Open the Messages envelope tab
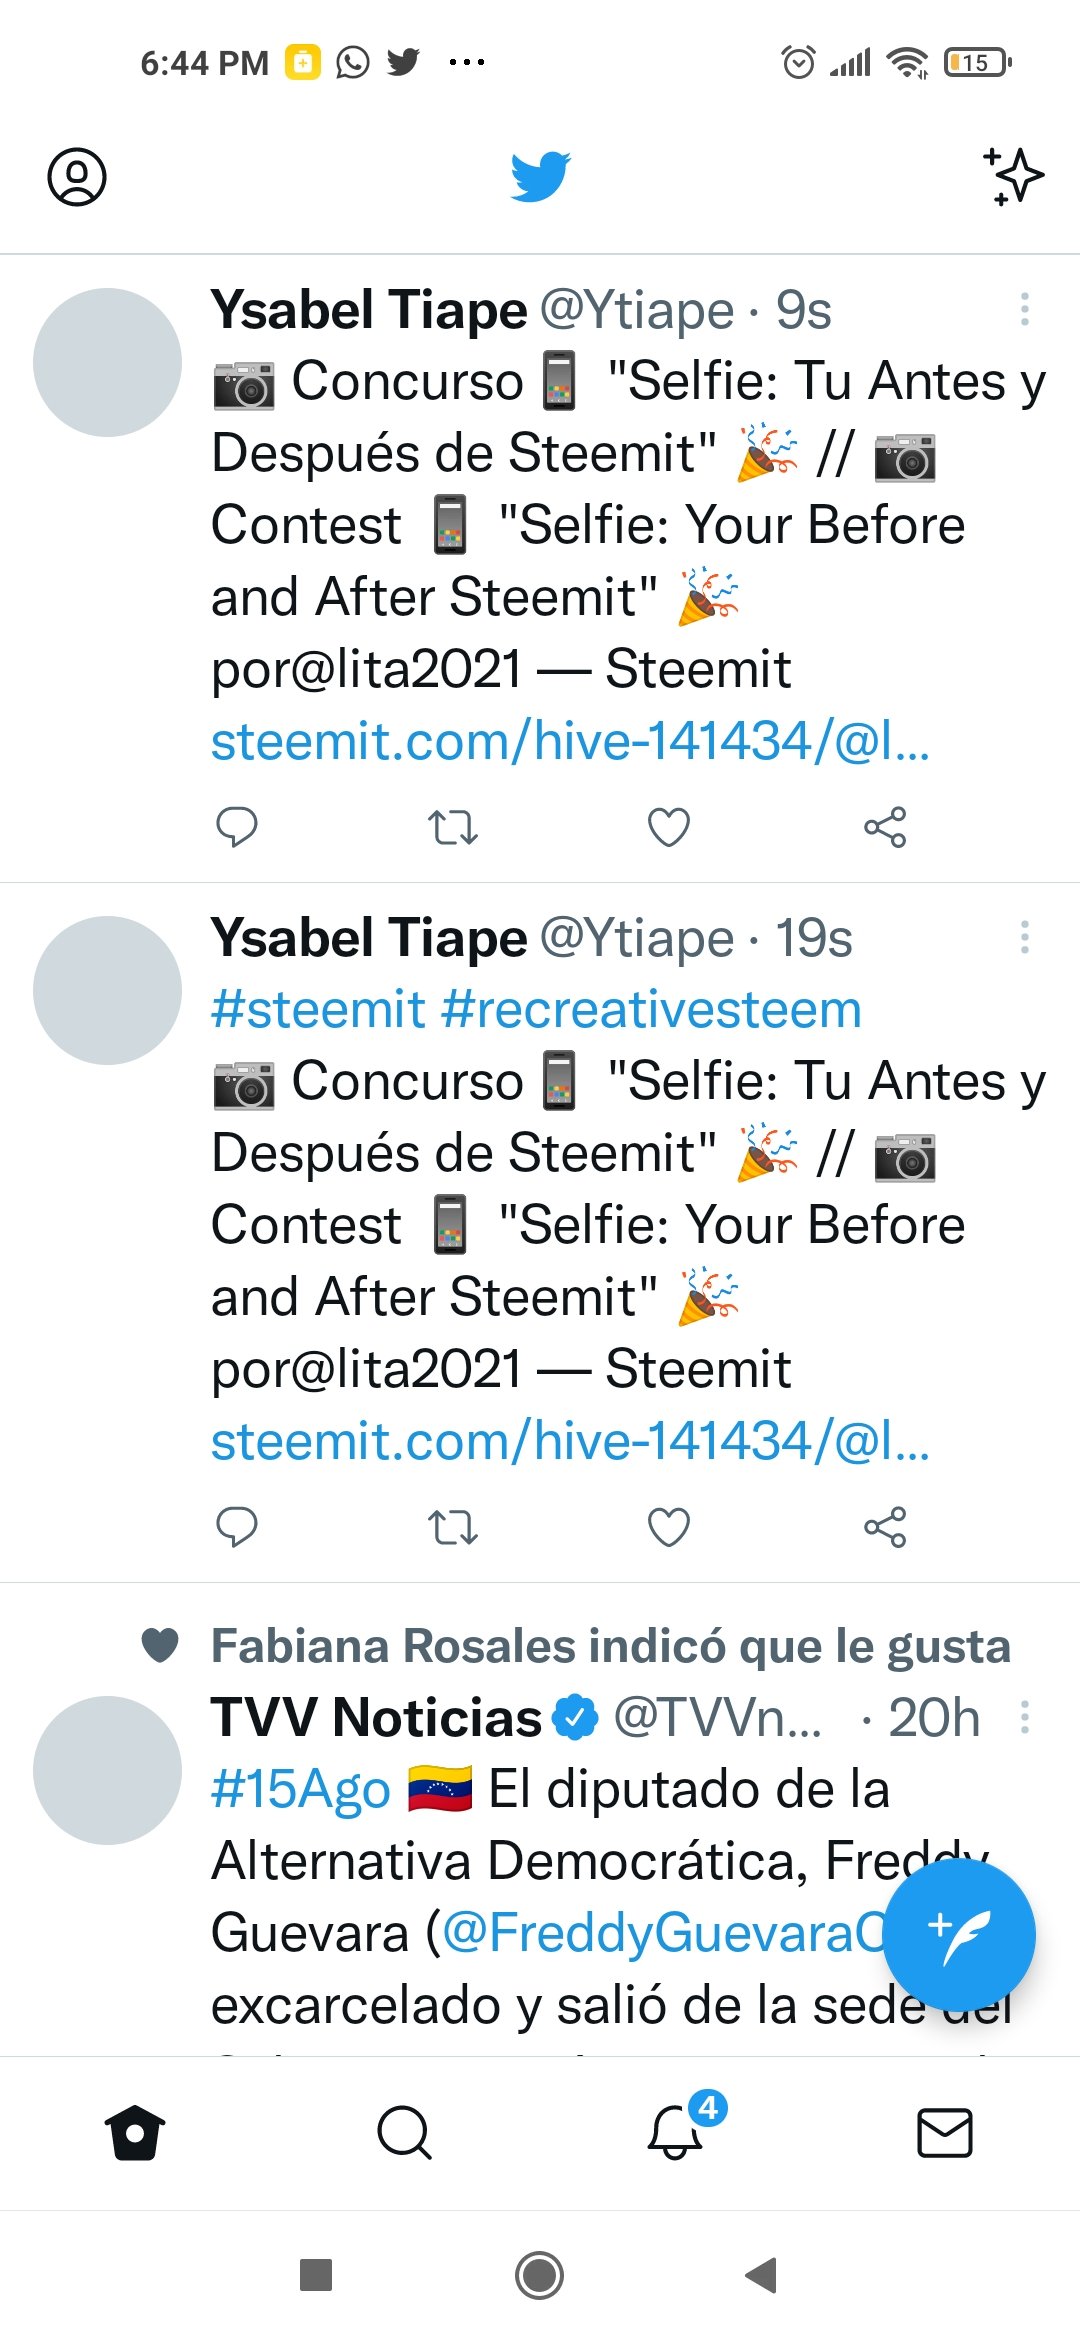1080x2340 pixels. pos(945,2133)
